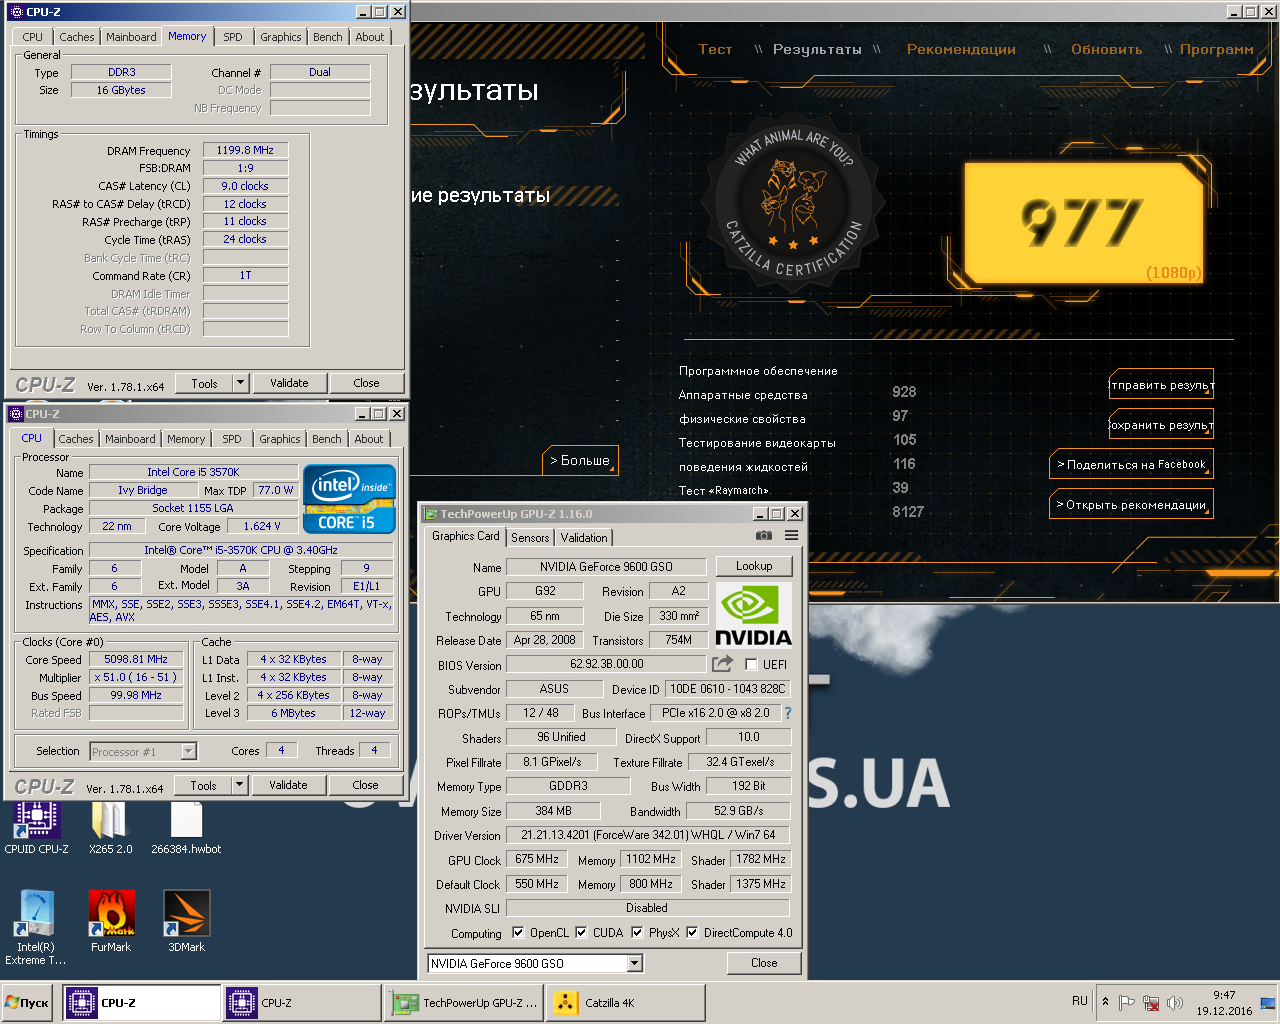Click the 977 score panel
1280x1024 pixels.
pyautogui.click(x=1085, y=222)
